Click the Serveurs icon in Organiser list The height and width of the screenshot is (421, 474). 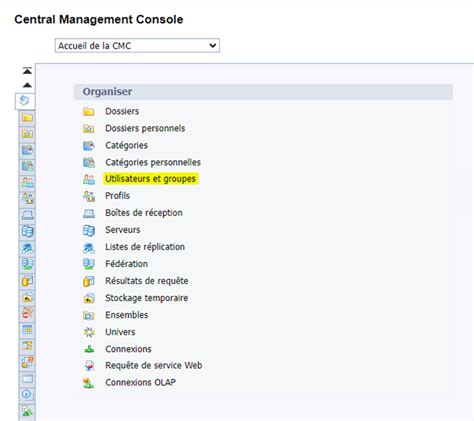tap(89, 230)
